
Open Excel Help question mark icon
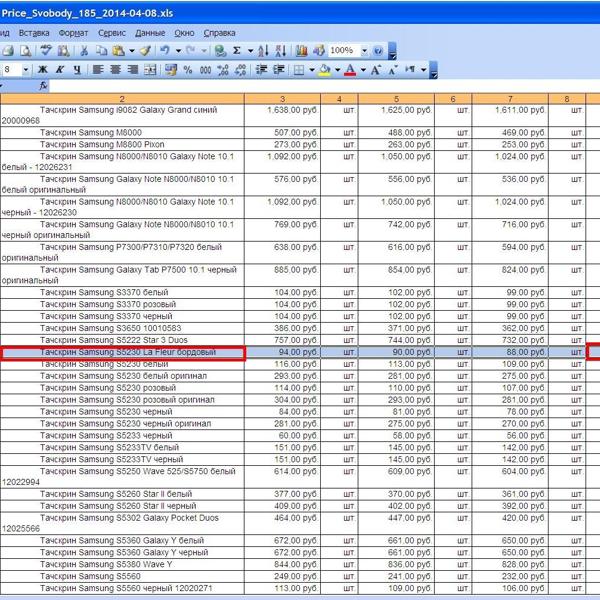pyautogui.click(x=378, y=51)
